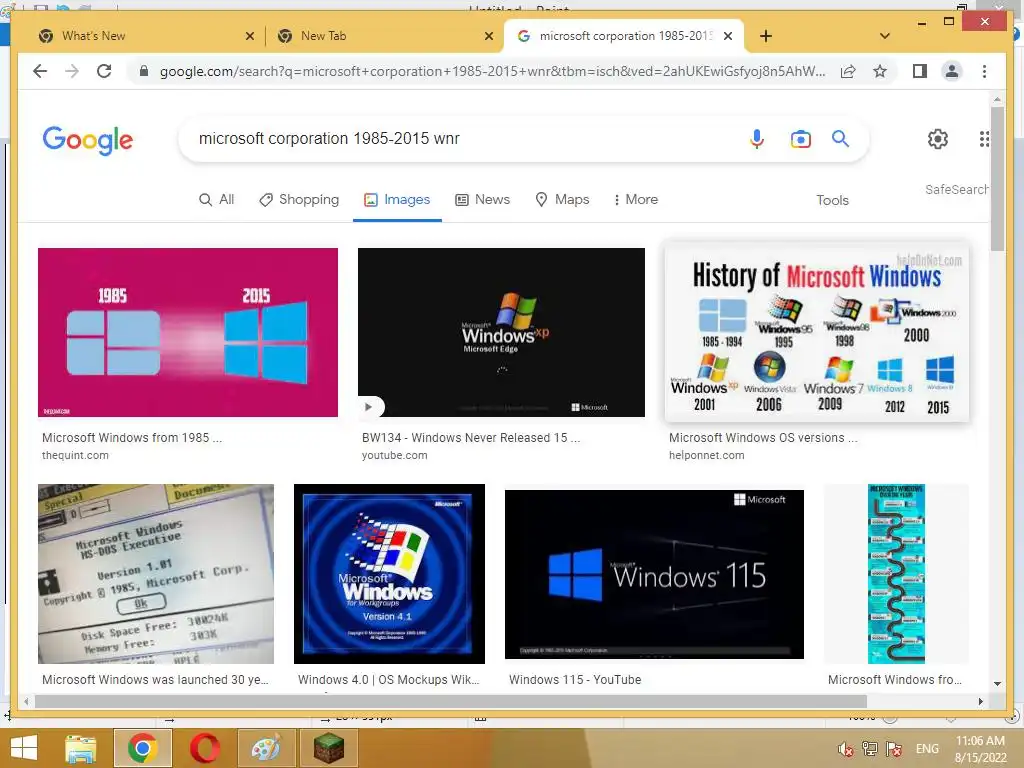The height and width of the screenshot is (768, 1024).
Task: Click the horizontal scrollbar thumb
Action: pyautogui.click(x=451, y=701)
